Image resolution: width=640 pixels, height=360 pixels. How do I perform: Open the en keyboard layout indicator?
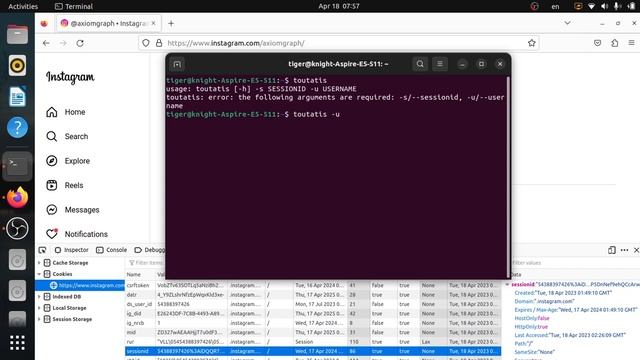click(555, 6)
